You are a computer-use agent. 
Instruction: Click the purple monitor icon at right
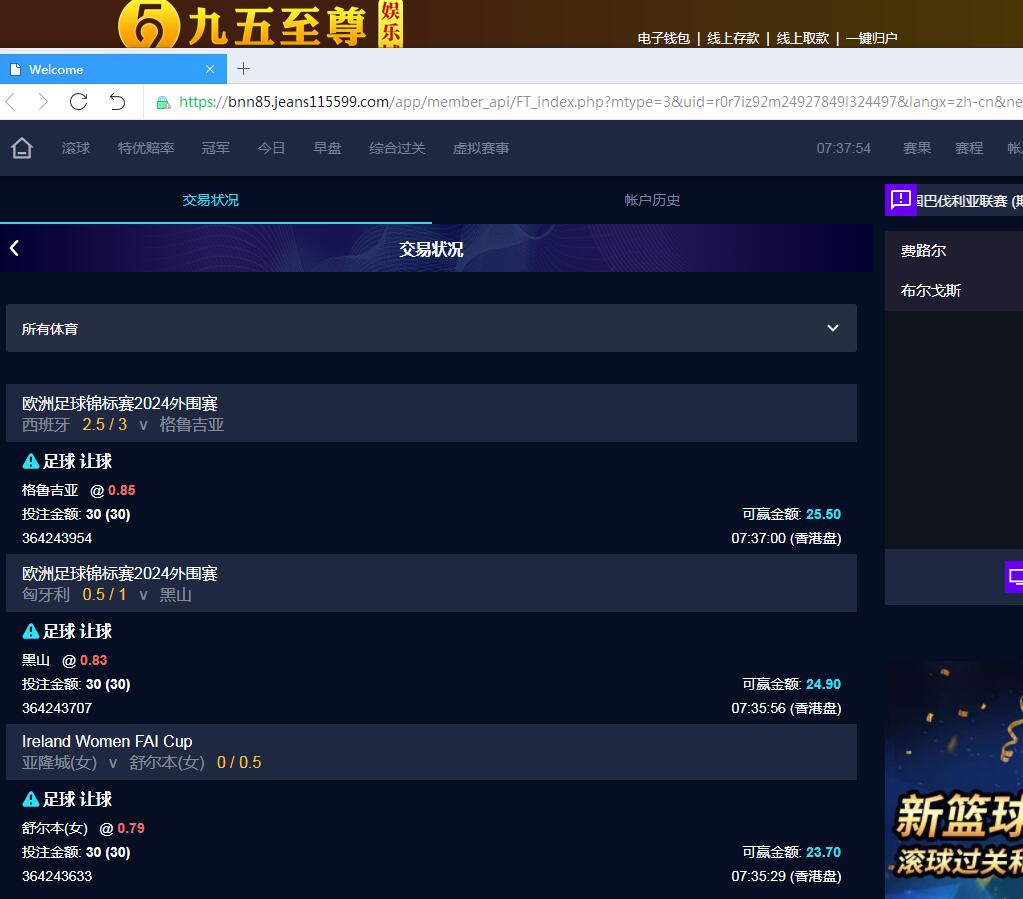click(x=1015, y=577)
